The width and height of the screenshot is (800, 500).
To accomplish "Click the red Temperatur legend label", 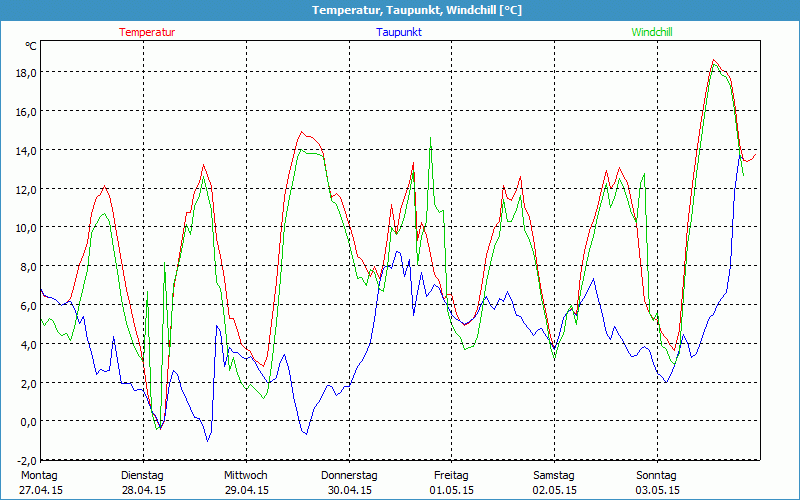I will [147, 32].
